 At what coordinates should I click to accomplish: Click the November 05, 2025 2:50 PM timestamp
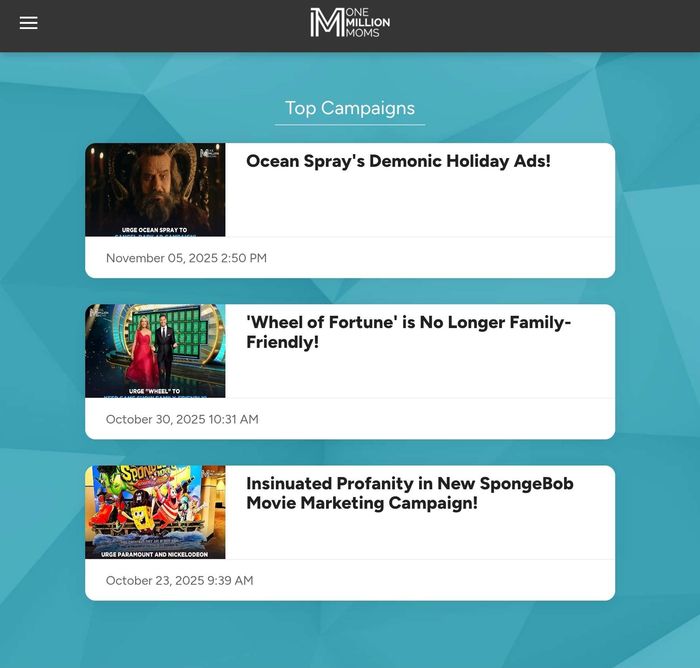point(186,258)
